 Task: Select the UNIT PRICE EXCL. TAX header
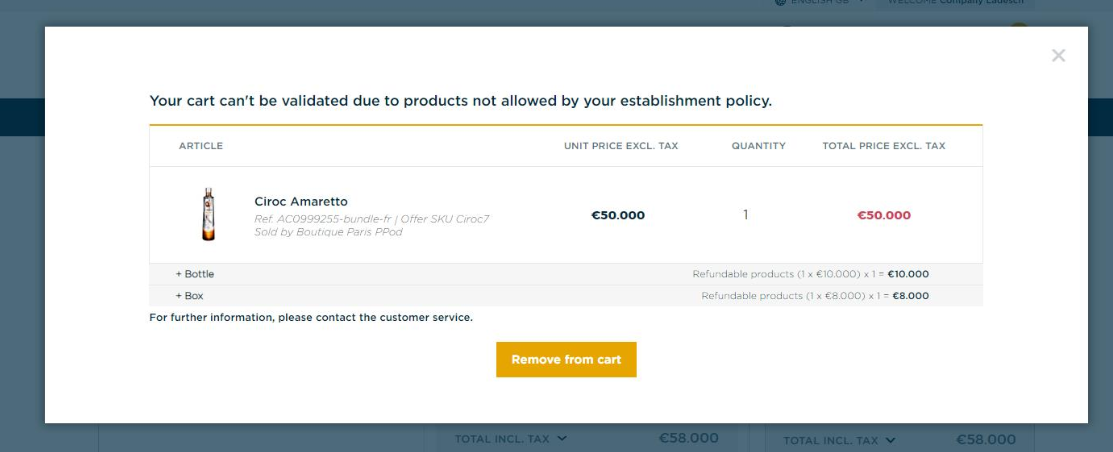tap(621, 145)
